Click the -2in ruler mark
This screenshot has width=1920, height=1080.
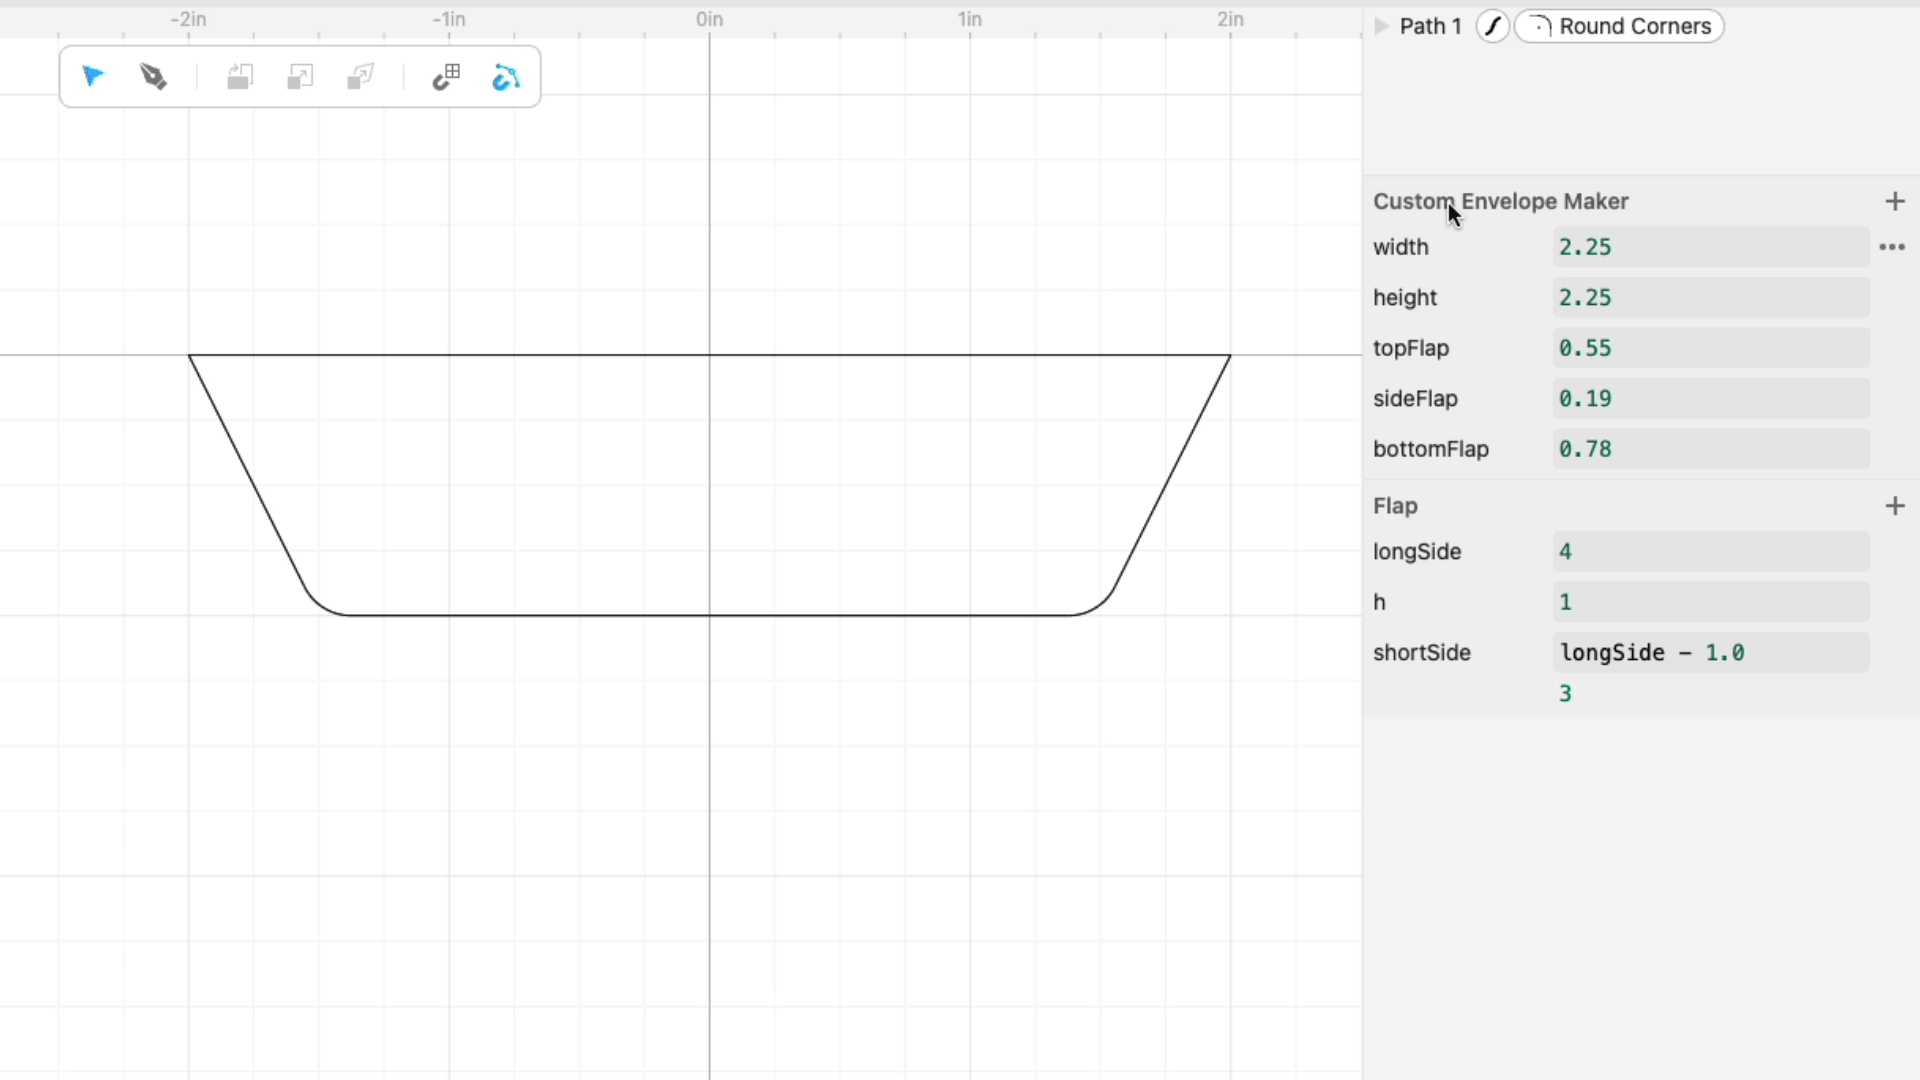coord(188,19)
